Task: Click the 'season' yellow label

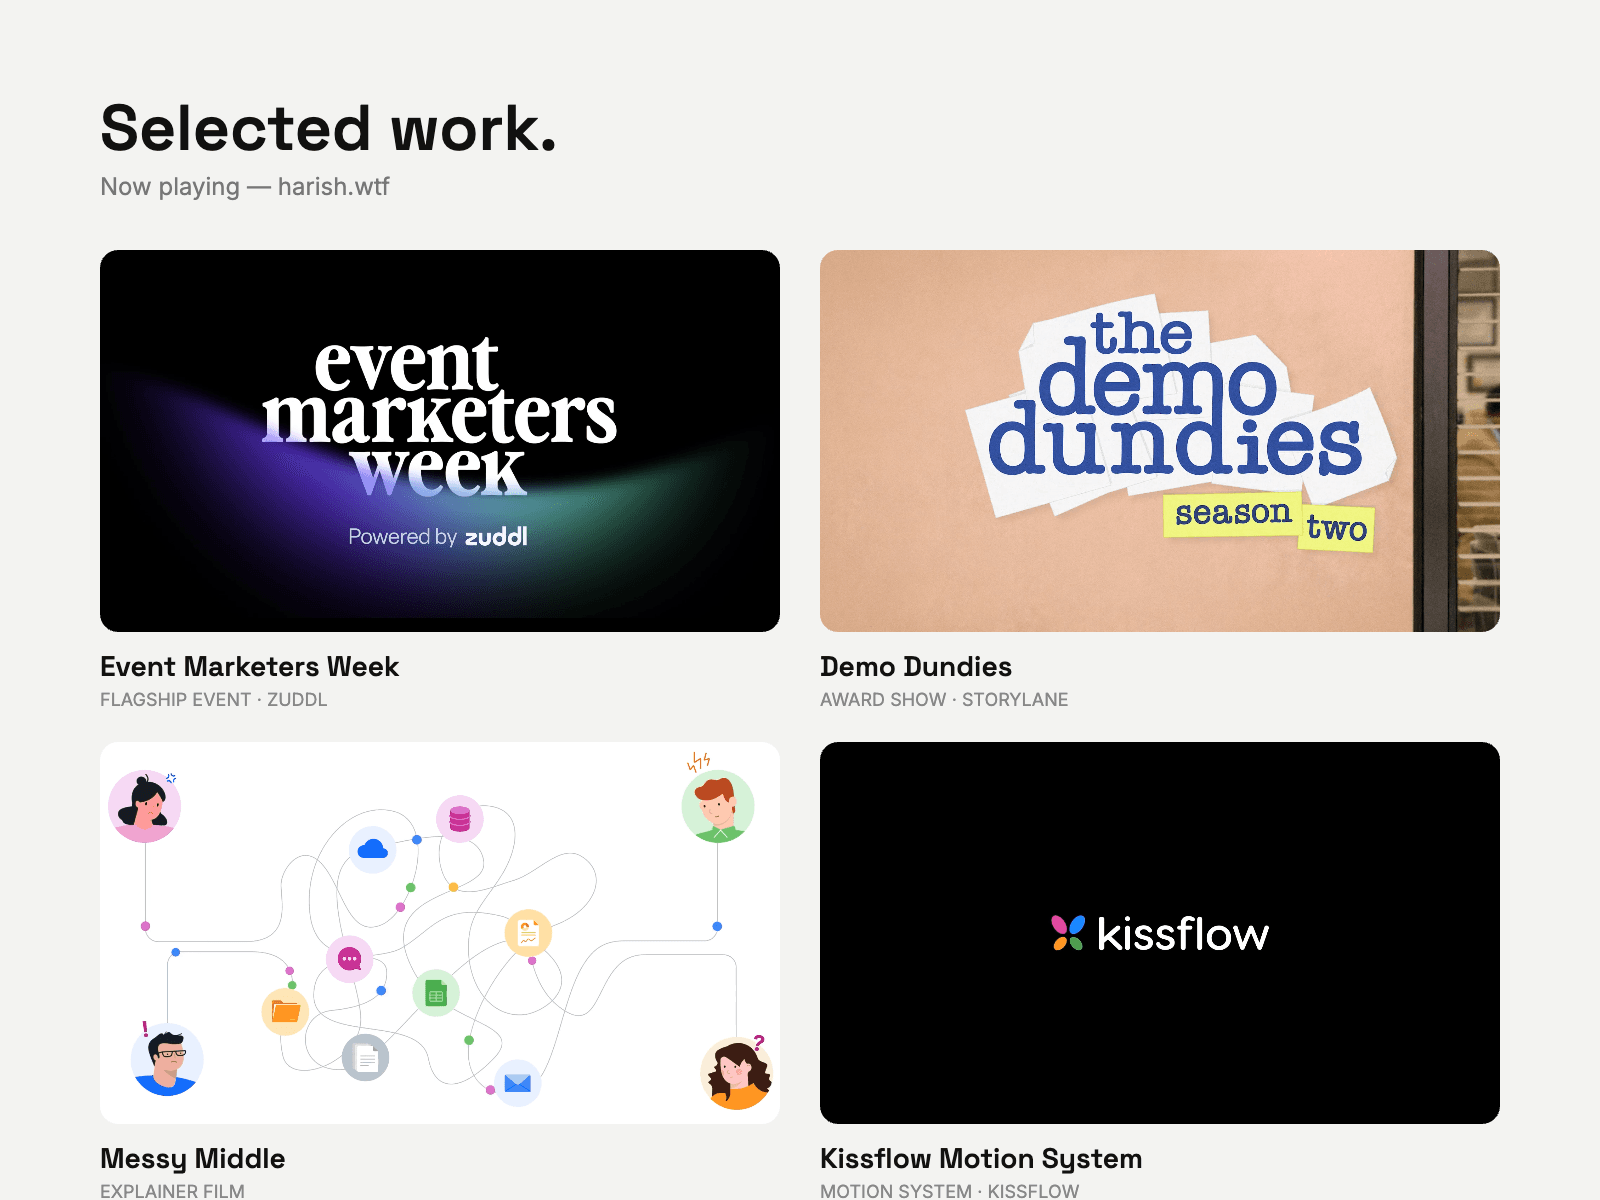Action: 1233,514
